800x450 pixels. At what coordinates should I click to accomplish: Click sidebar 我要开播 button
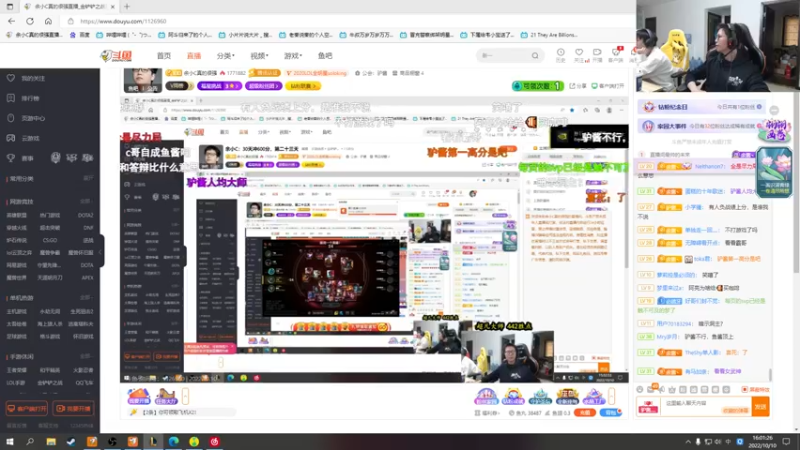(73, 408)
